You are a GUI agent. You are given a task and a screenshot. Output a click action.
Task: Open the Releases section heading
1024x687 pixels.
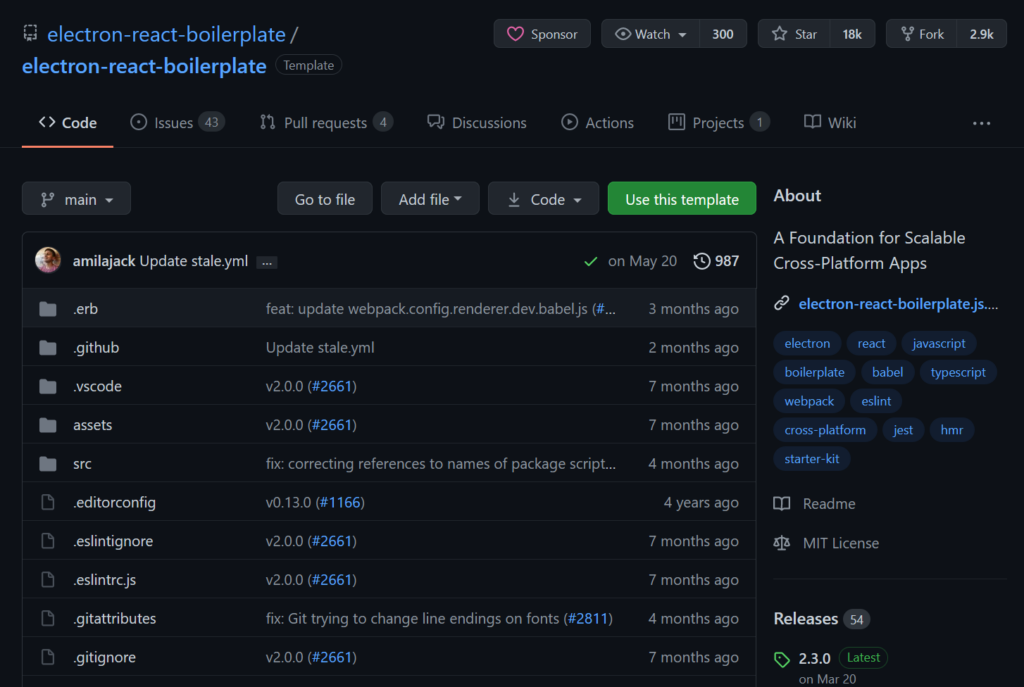pos(806,619)
